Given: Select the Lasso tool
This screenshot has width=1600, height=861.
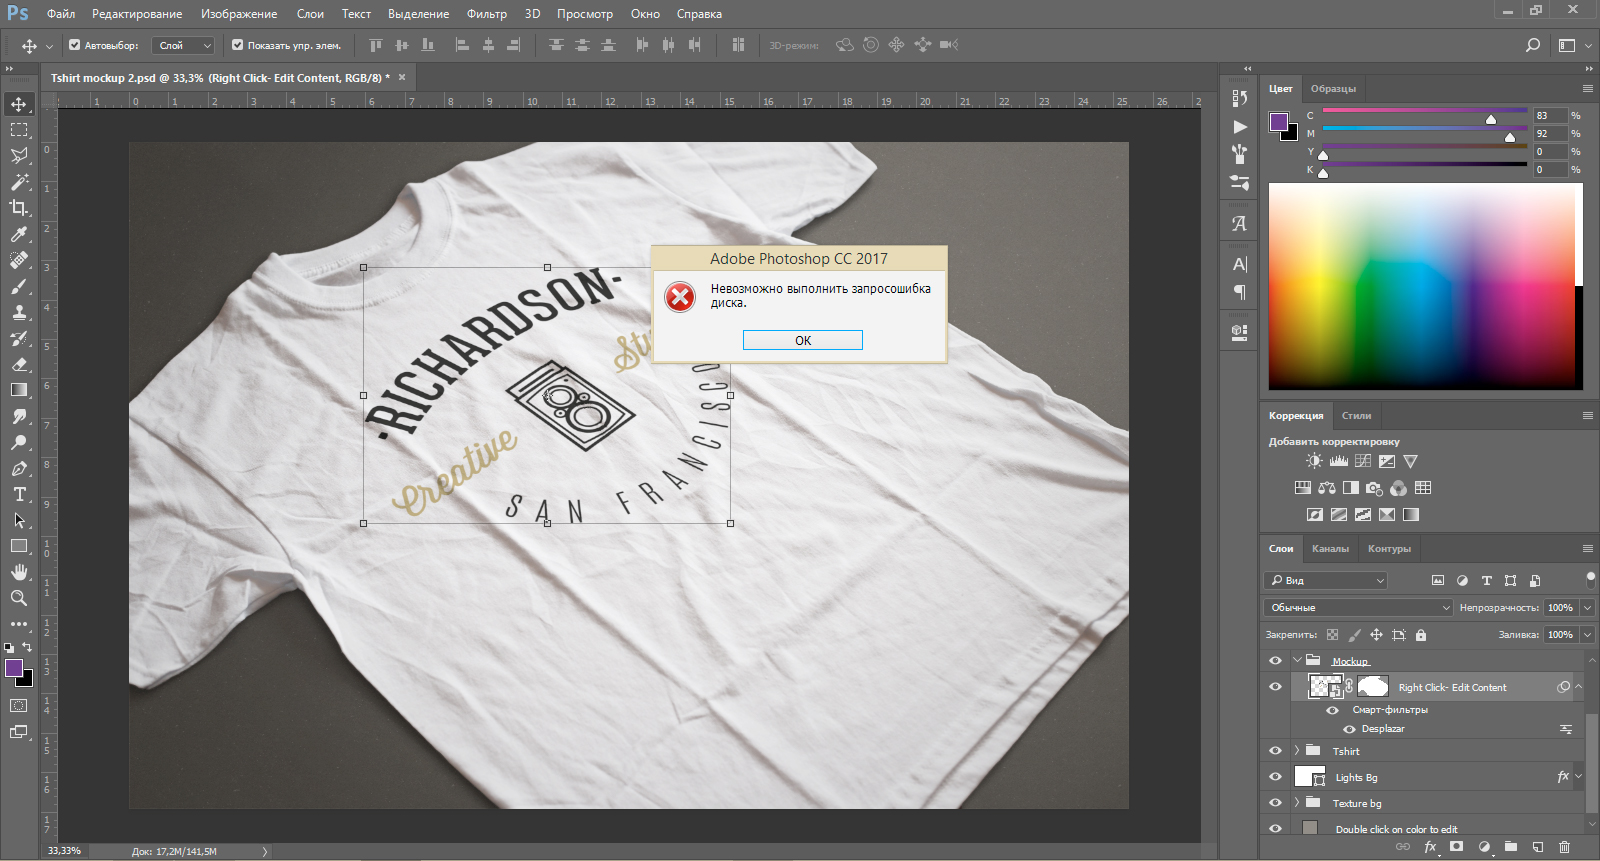Looking at the screenshot, I should click(19, 156).
